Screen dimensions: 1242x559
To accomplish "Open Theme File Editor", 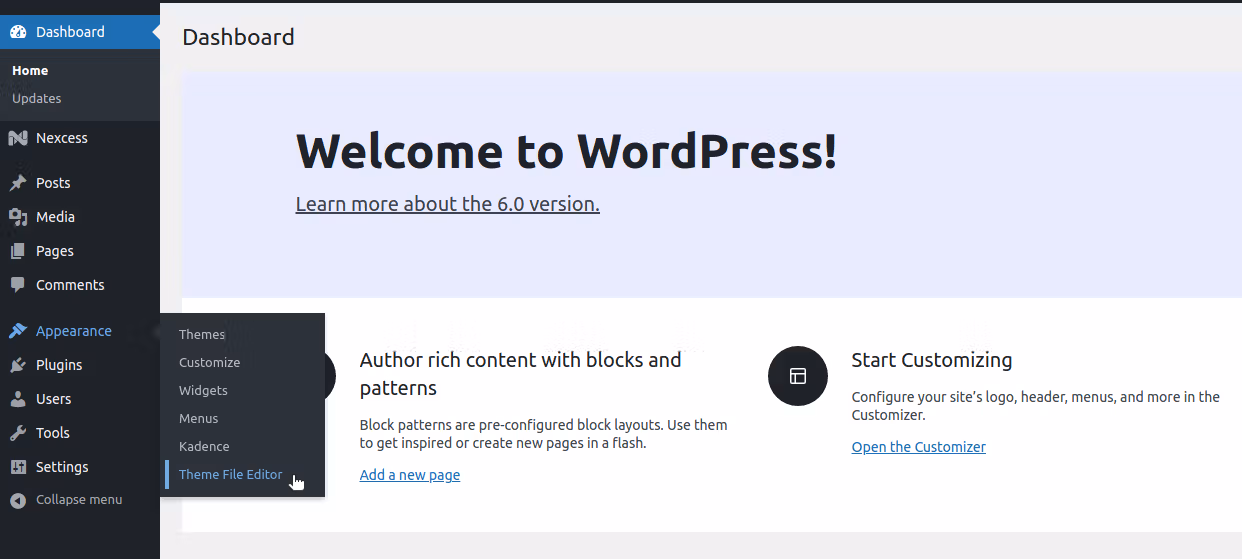I will (x=231, y=475).
